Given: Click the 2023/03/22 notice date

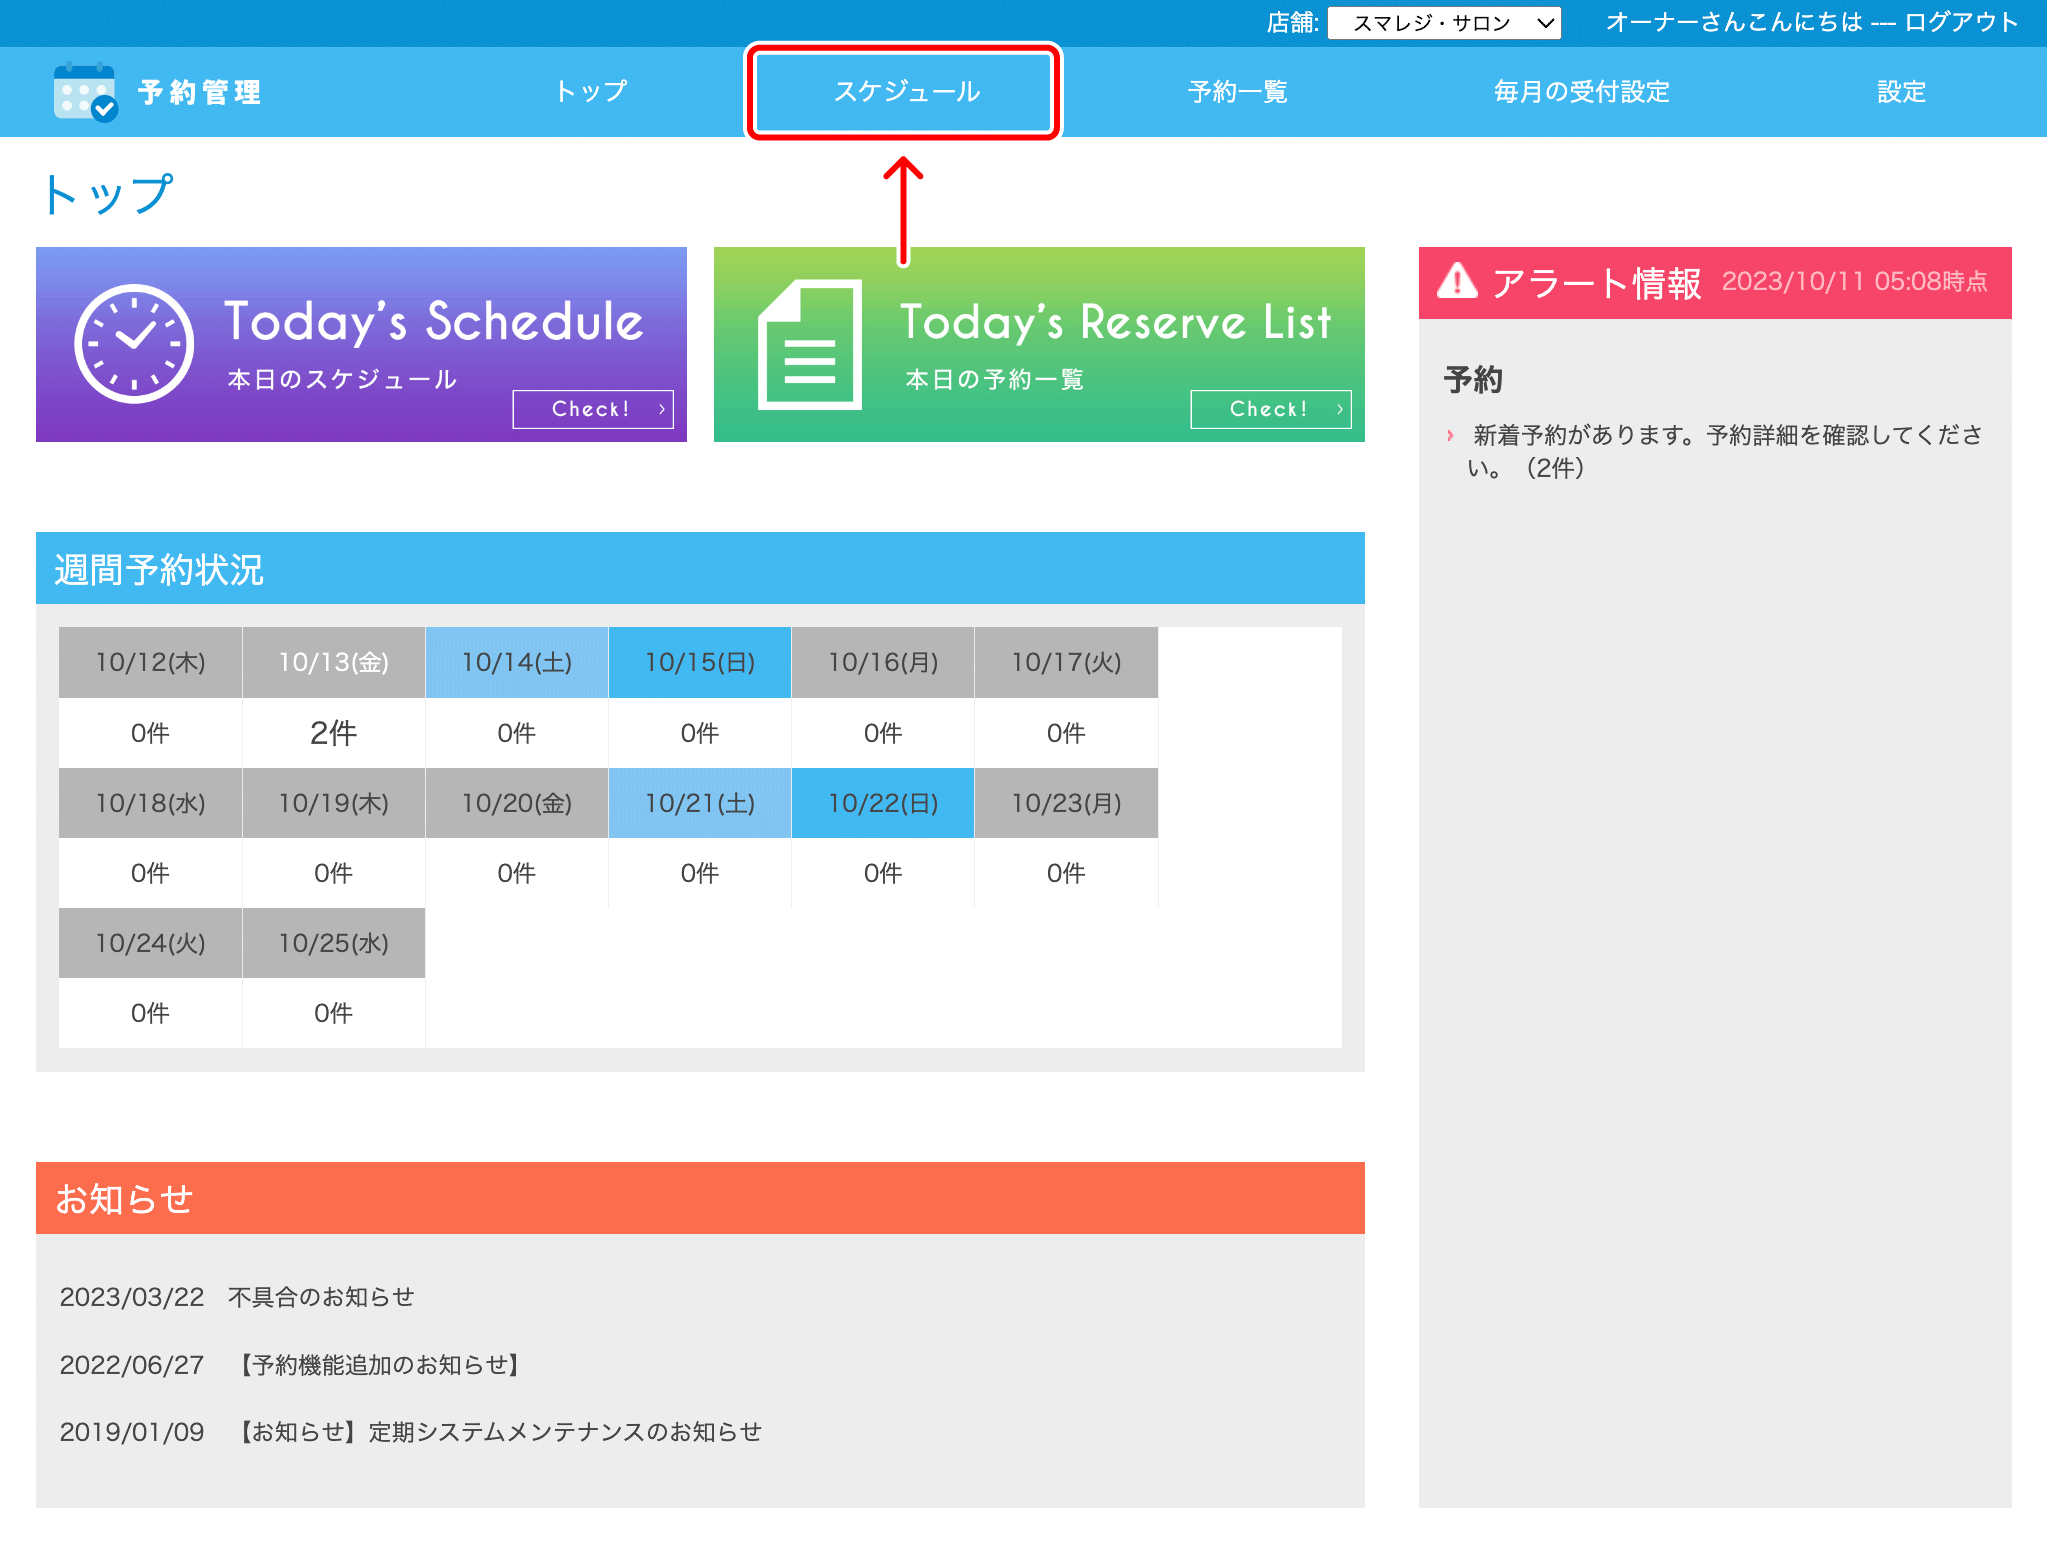Looking at the screenshot, I should 132,1297.
